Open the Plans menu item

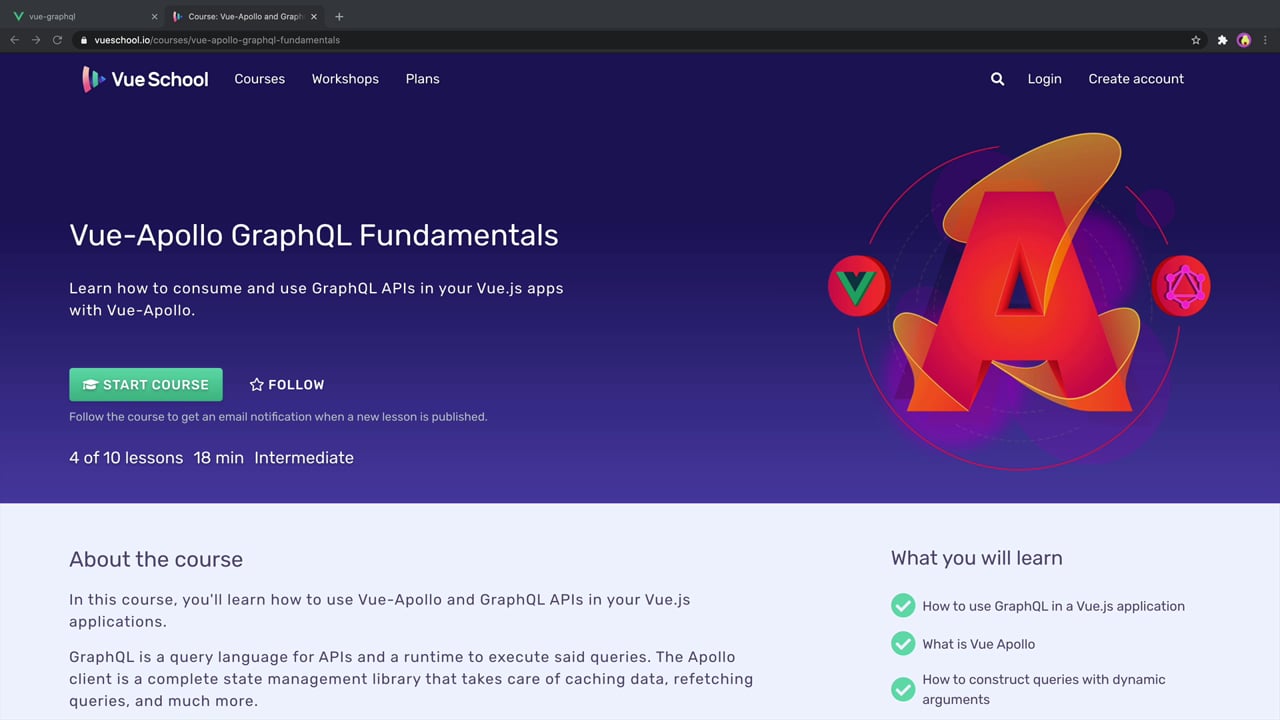(x=422, y=79)
